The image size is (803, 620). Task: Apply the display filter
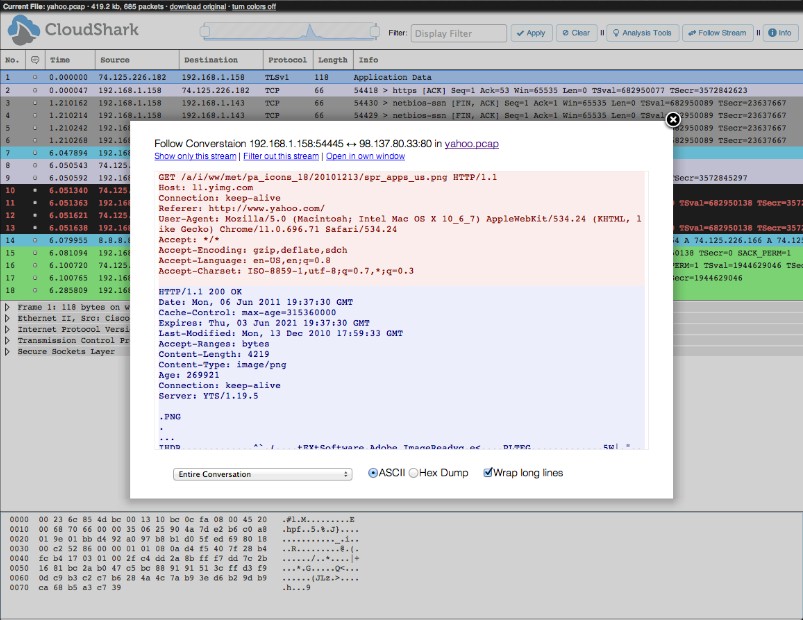pyautogui.click(x=531, y=33)
